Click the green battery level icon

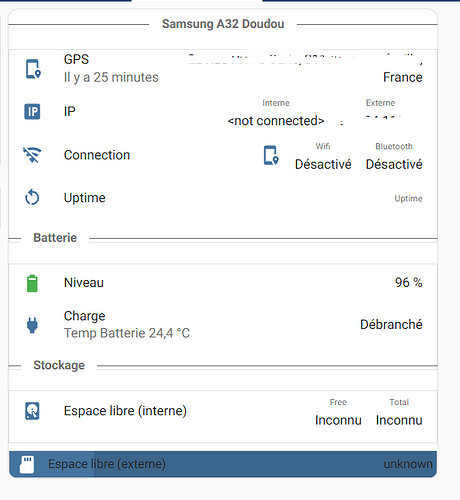[32, 283]
